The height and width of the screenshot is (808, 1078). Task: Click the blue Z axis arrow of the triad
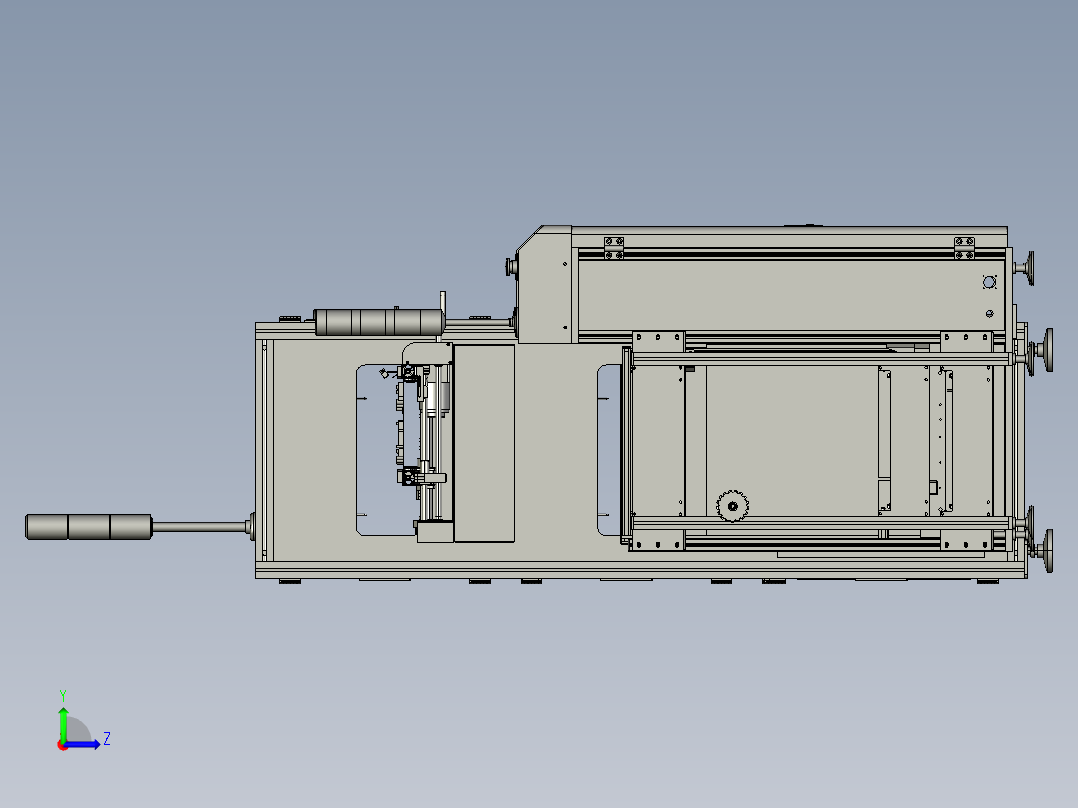[x=84, y=744]
